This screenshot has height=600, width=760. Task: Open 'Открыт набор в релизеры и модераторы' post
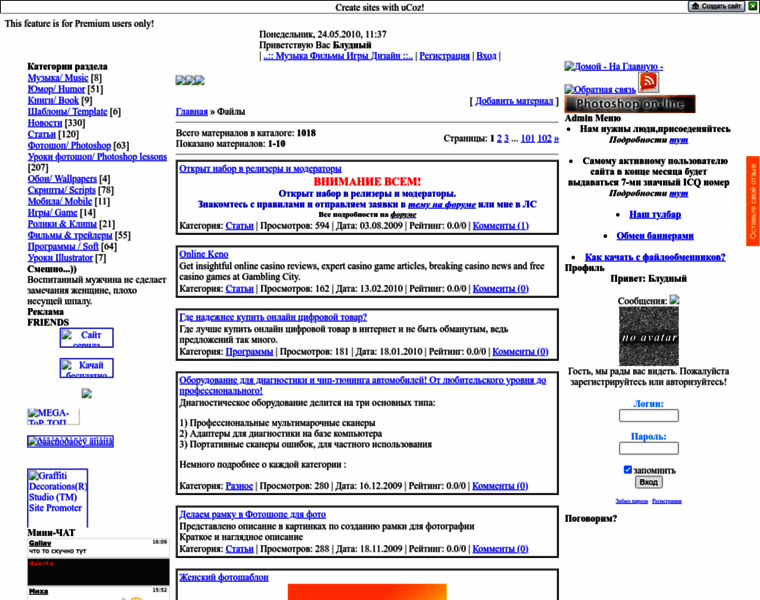[260, 169]
